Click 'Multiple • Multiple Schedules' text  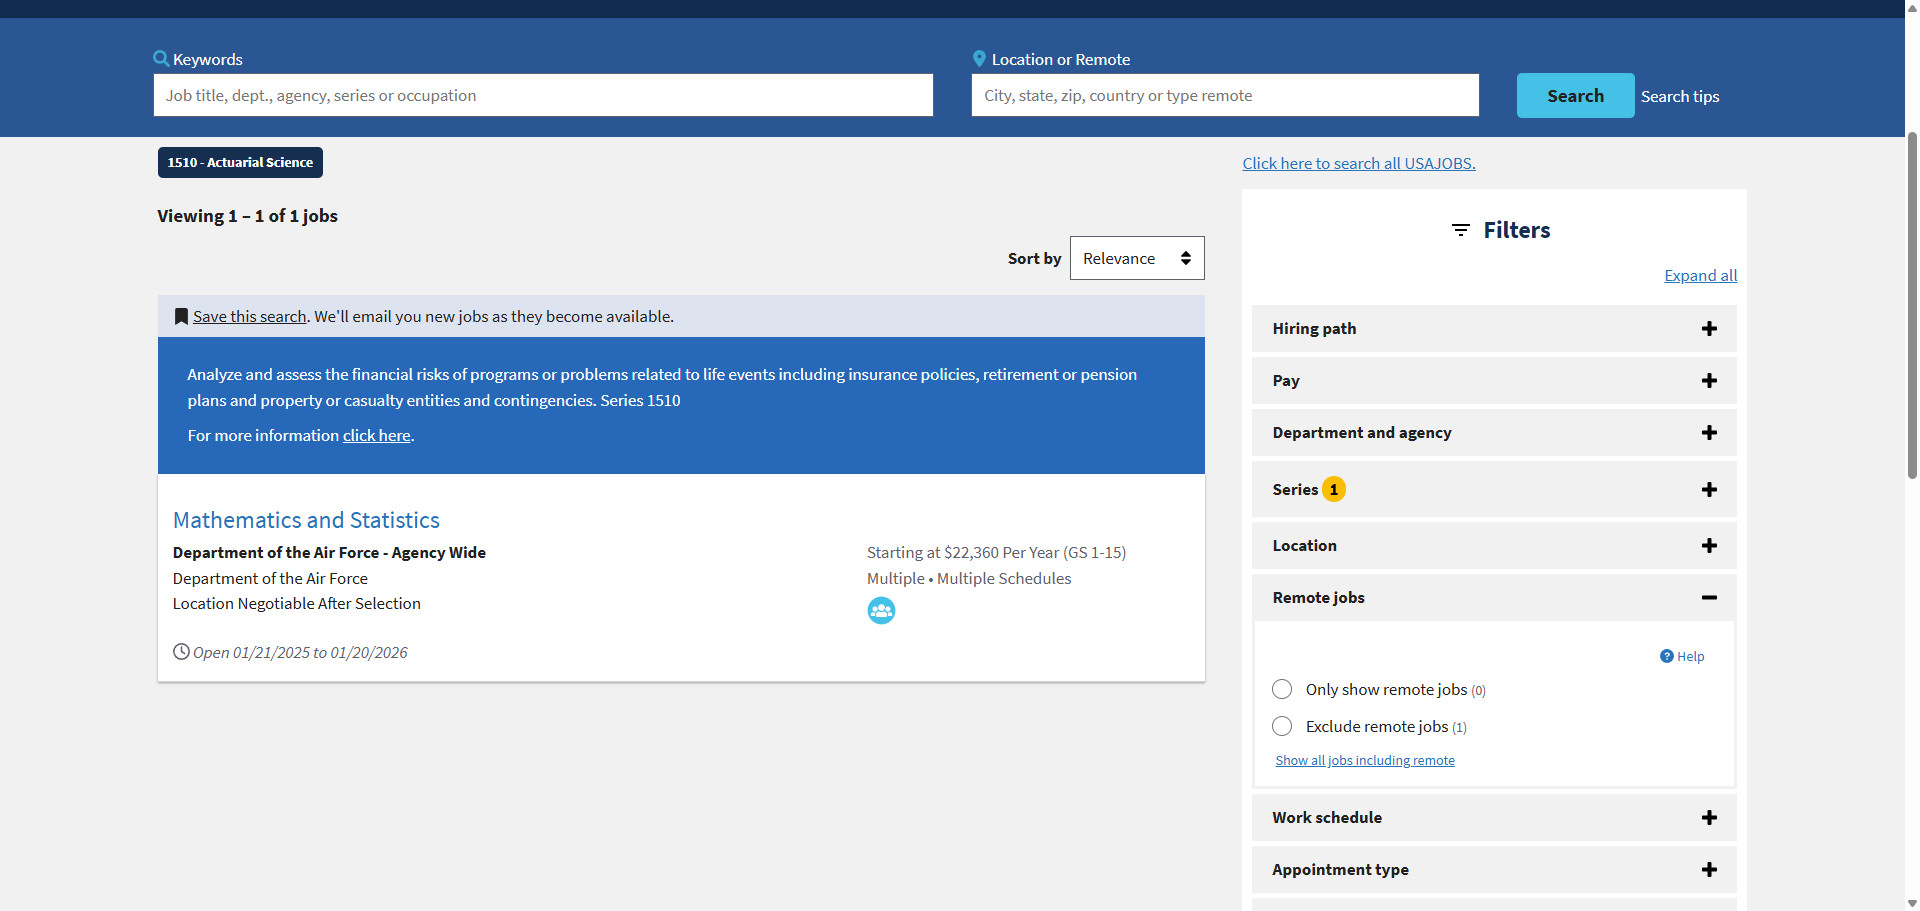pyautogui.click(x=969, y=578)
